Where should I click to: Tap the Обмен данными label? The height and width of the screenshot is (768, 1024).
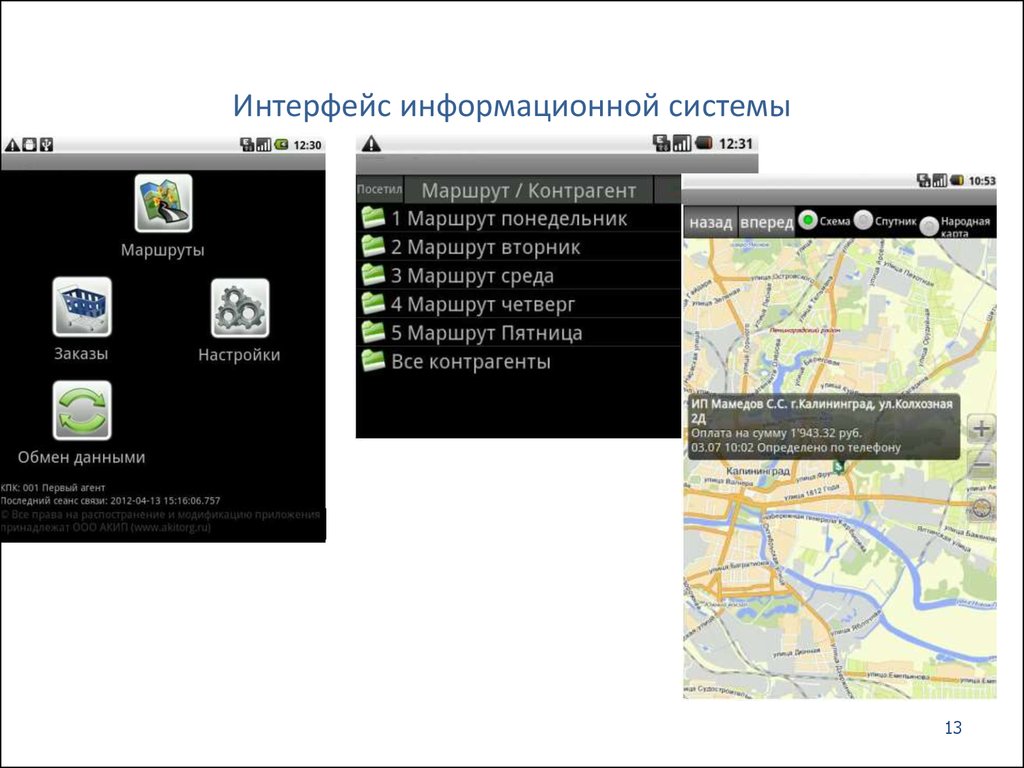pos(82,457)
